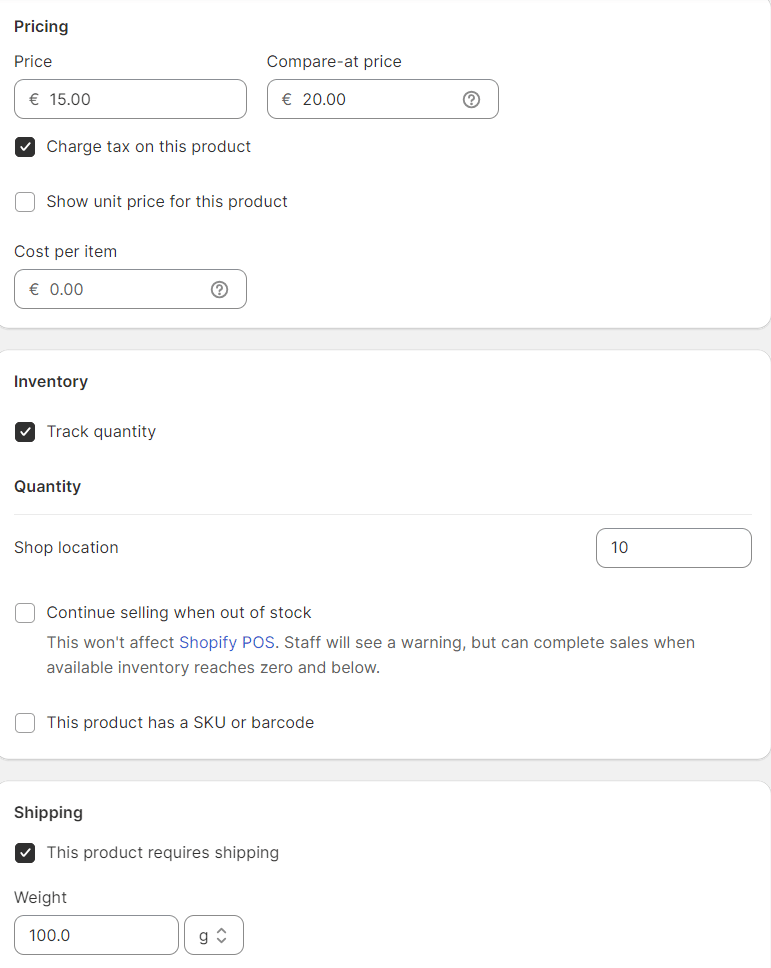Click the euro symbol in Compare-at price field

tap(286, 99)
